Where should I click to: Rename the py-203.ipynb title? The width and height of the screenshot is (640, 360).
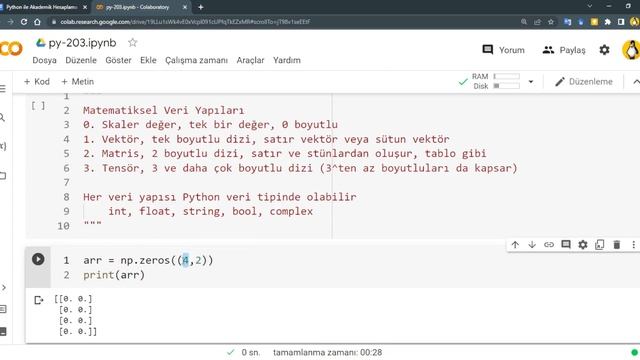[x=82, y=42]
